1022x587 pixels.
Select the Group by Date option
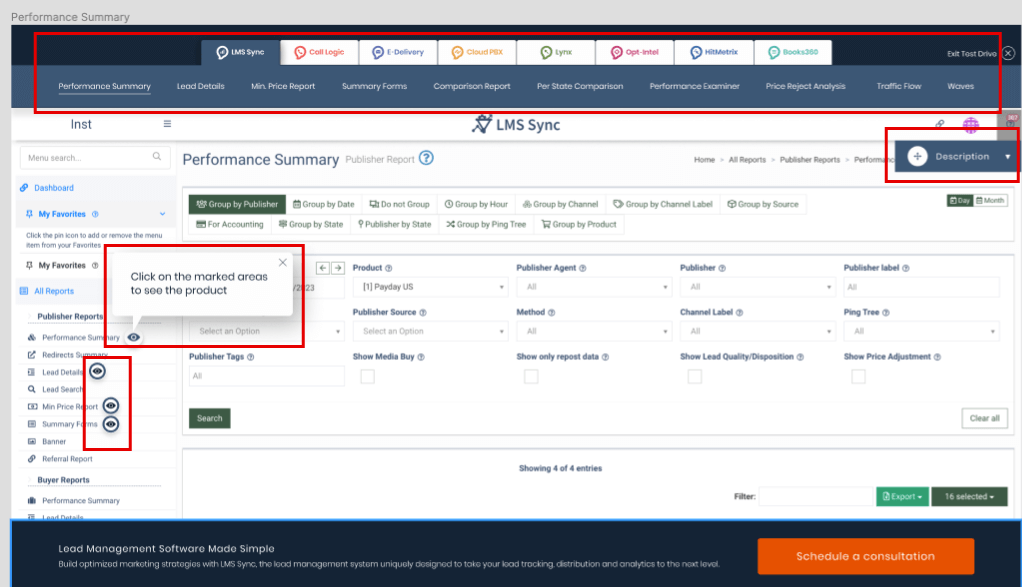[323, 205]
